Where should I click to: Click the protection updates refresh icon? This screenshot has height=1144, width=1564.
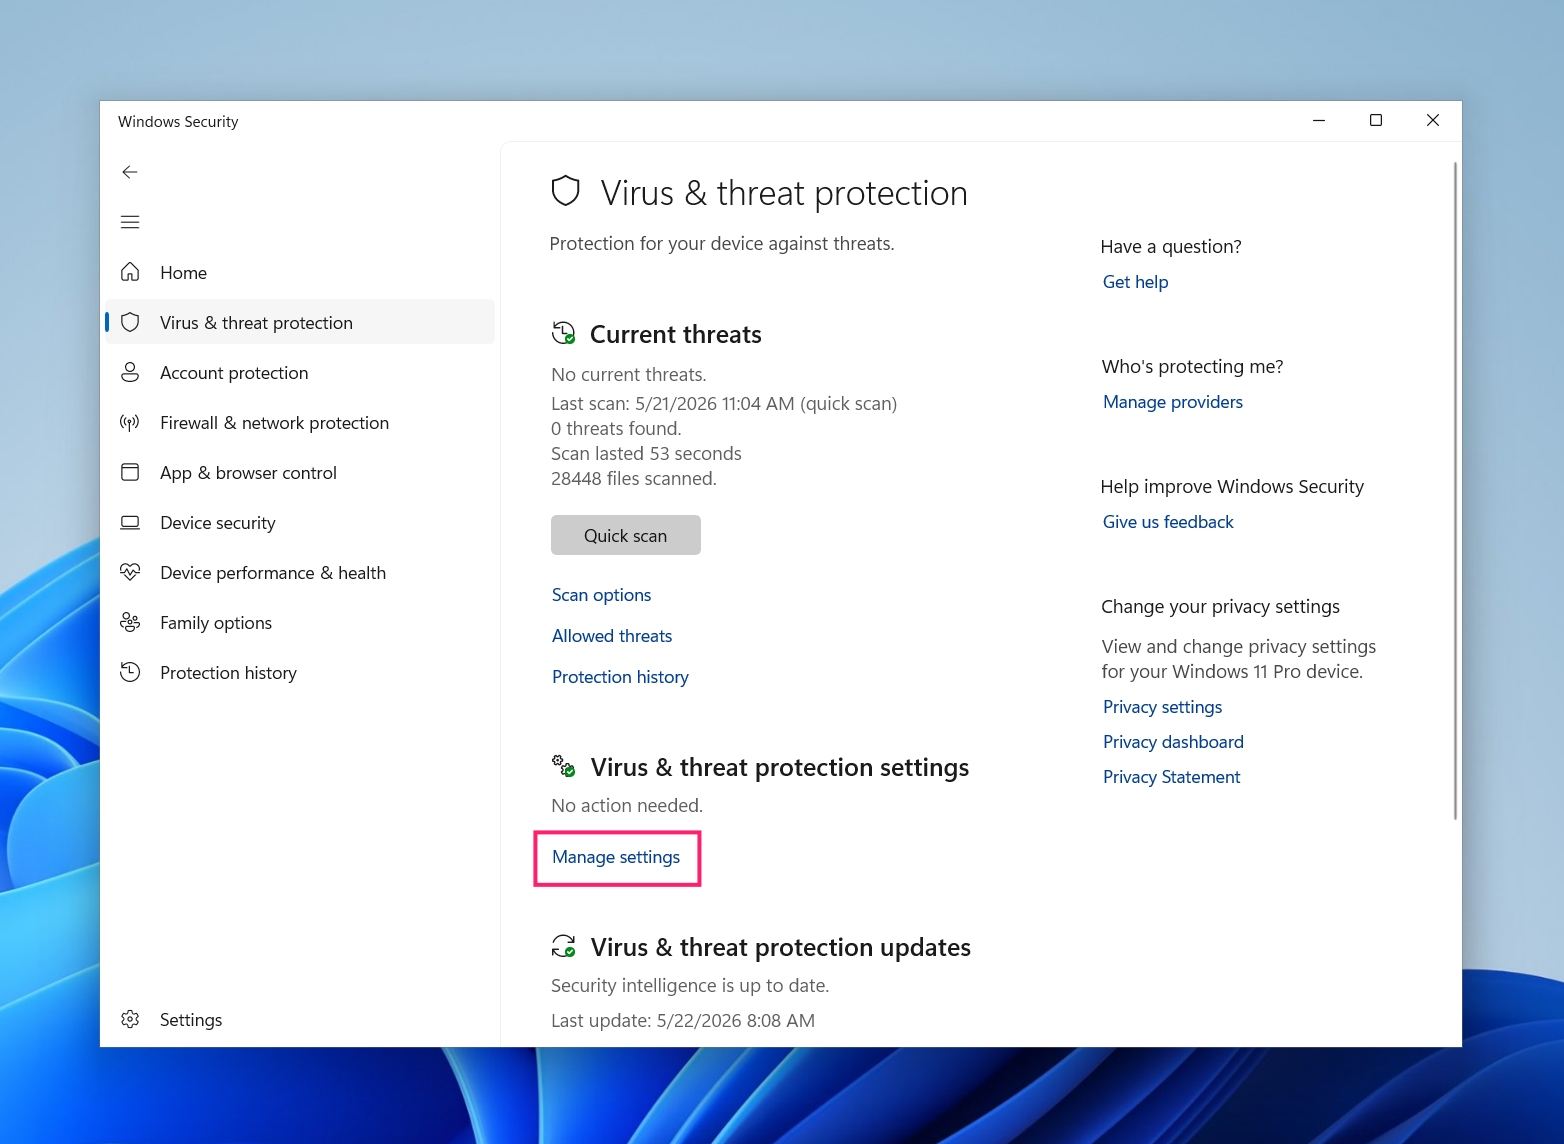pos(564,946)
